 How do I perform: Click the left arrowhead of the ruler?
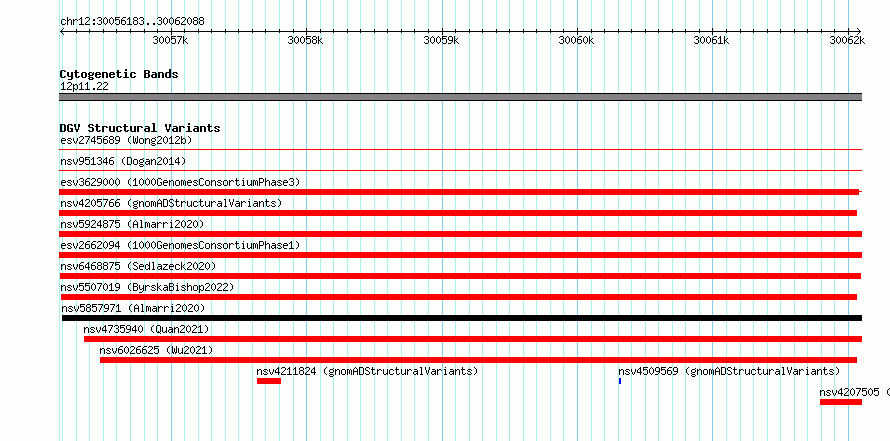(x=62, y=31)
